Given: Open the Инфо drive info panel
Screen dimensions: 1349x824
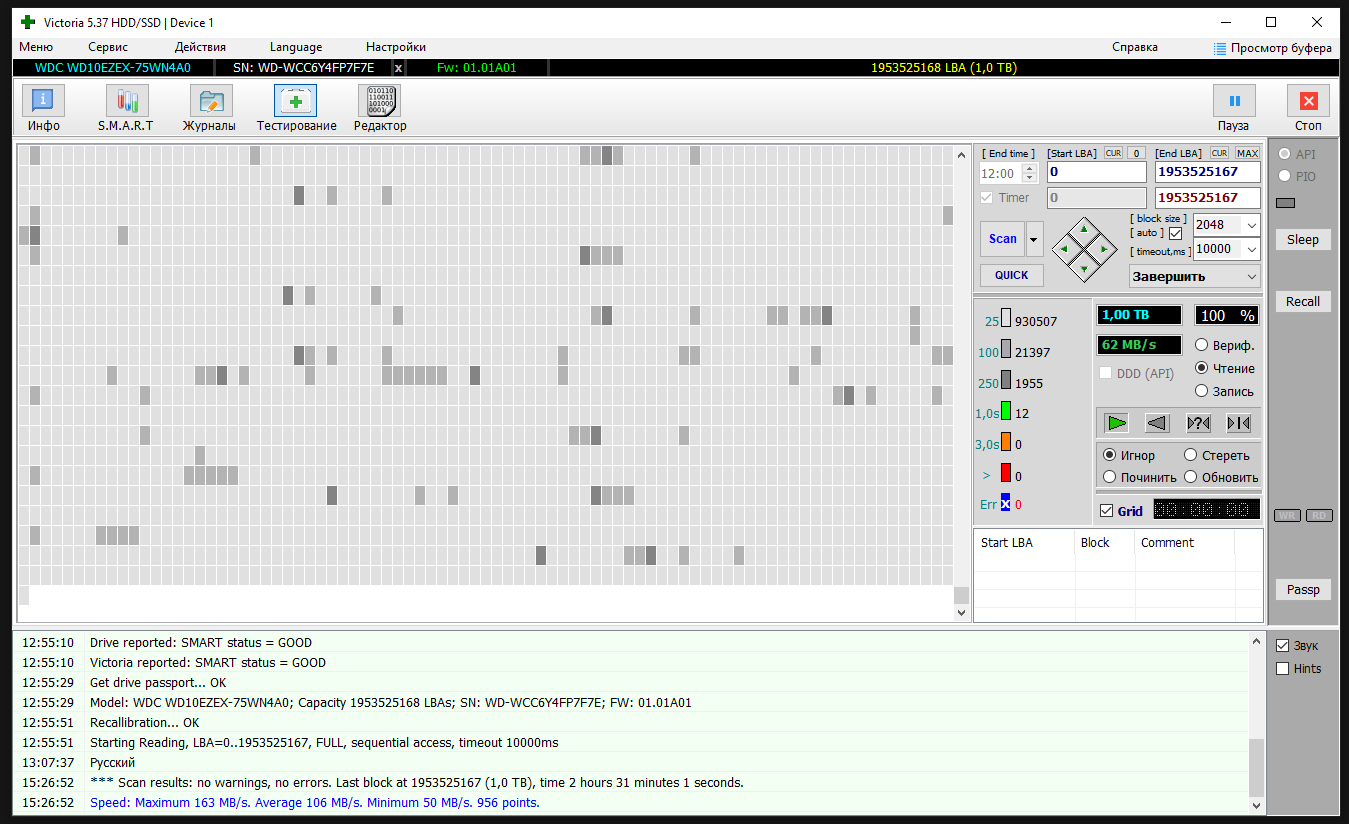Looking at the screenshot, I should (43, 108).
